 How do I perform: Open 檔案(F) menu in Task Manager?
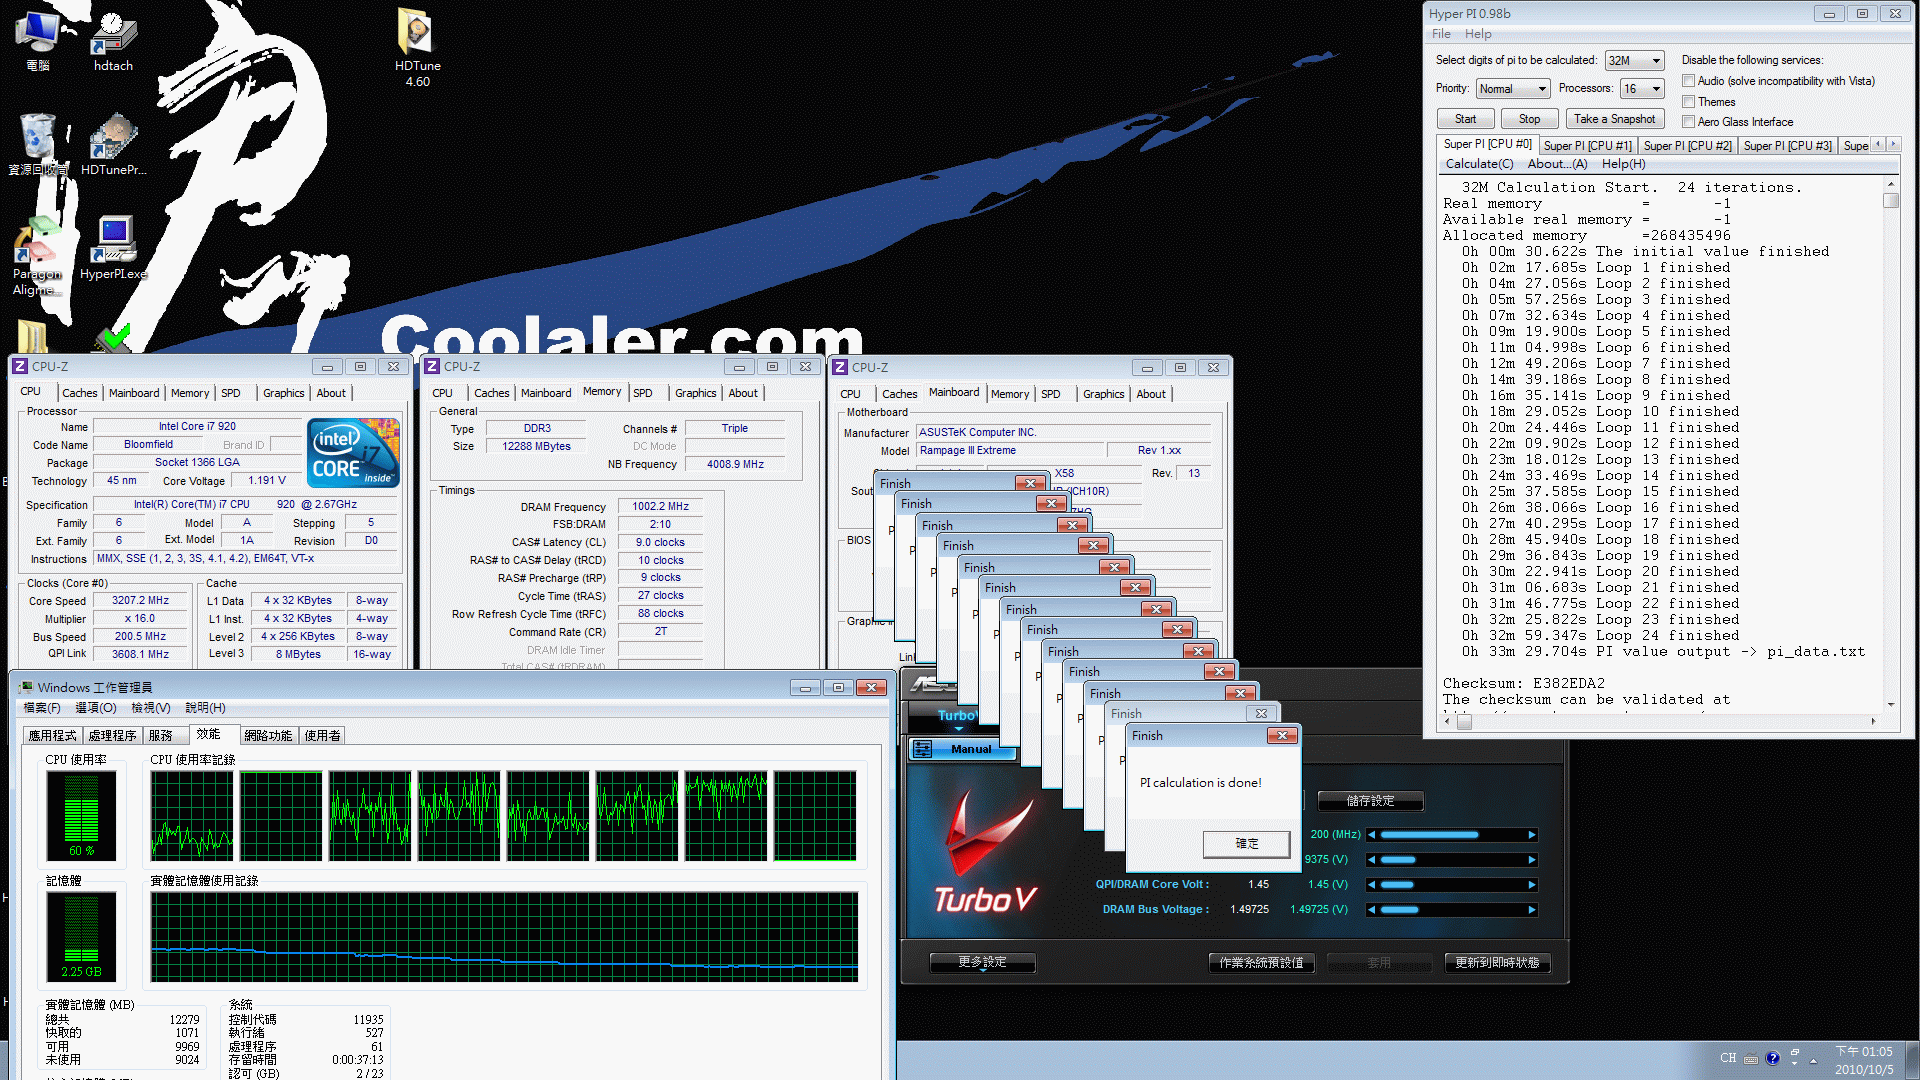(42, 708)
